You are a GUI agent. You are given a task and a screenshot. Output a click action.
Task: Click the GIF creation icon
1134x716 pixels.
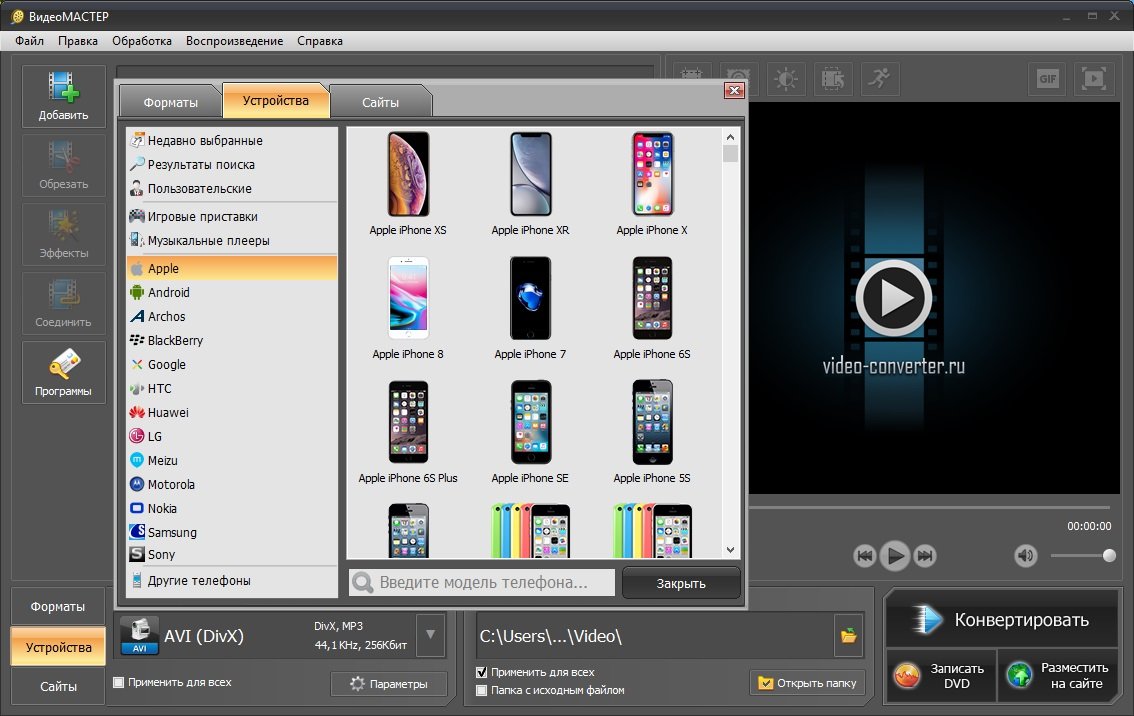pyautogui.click(x=1047, y=79)
